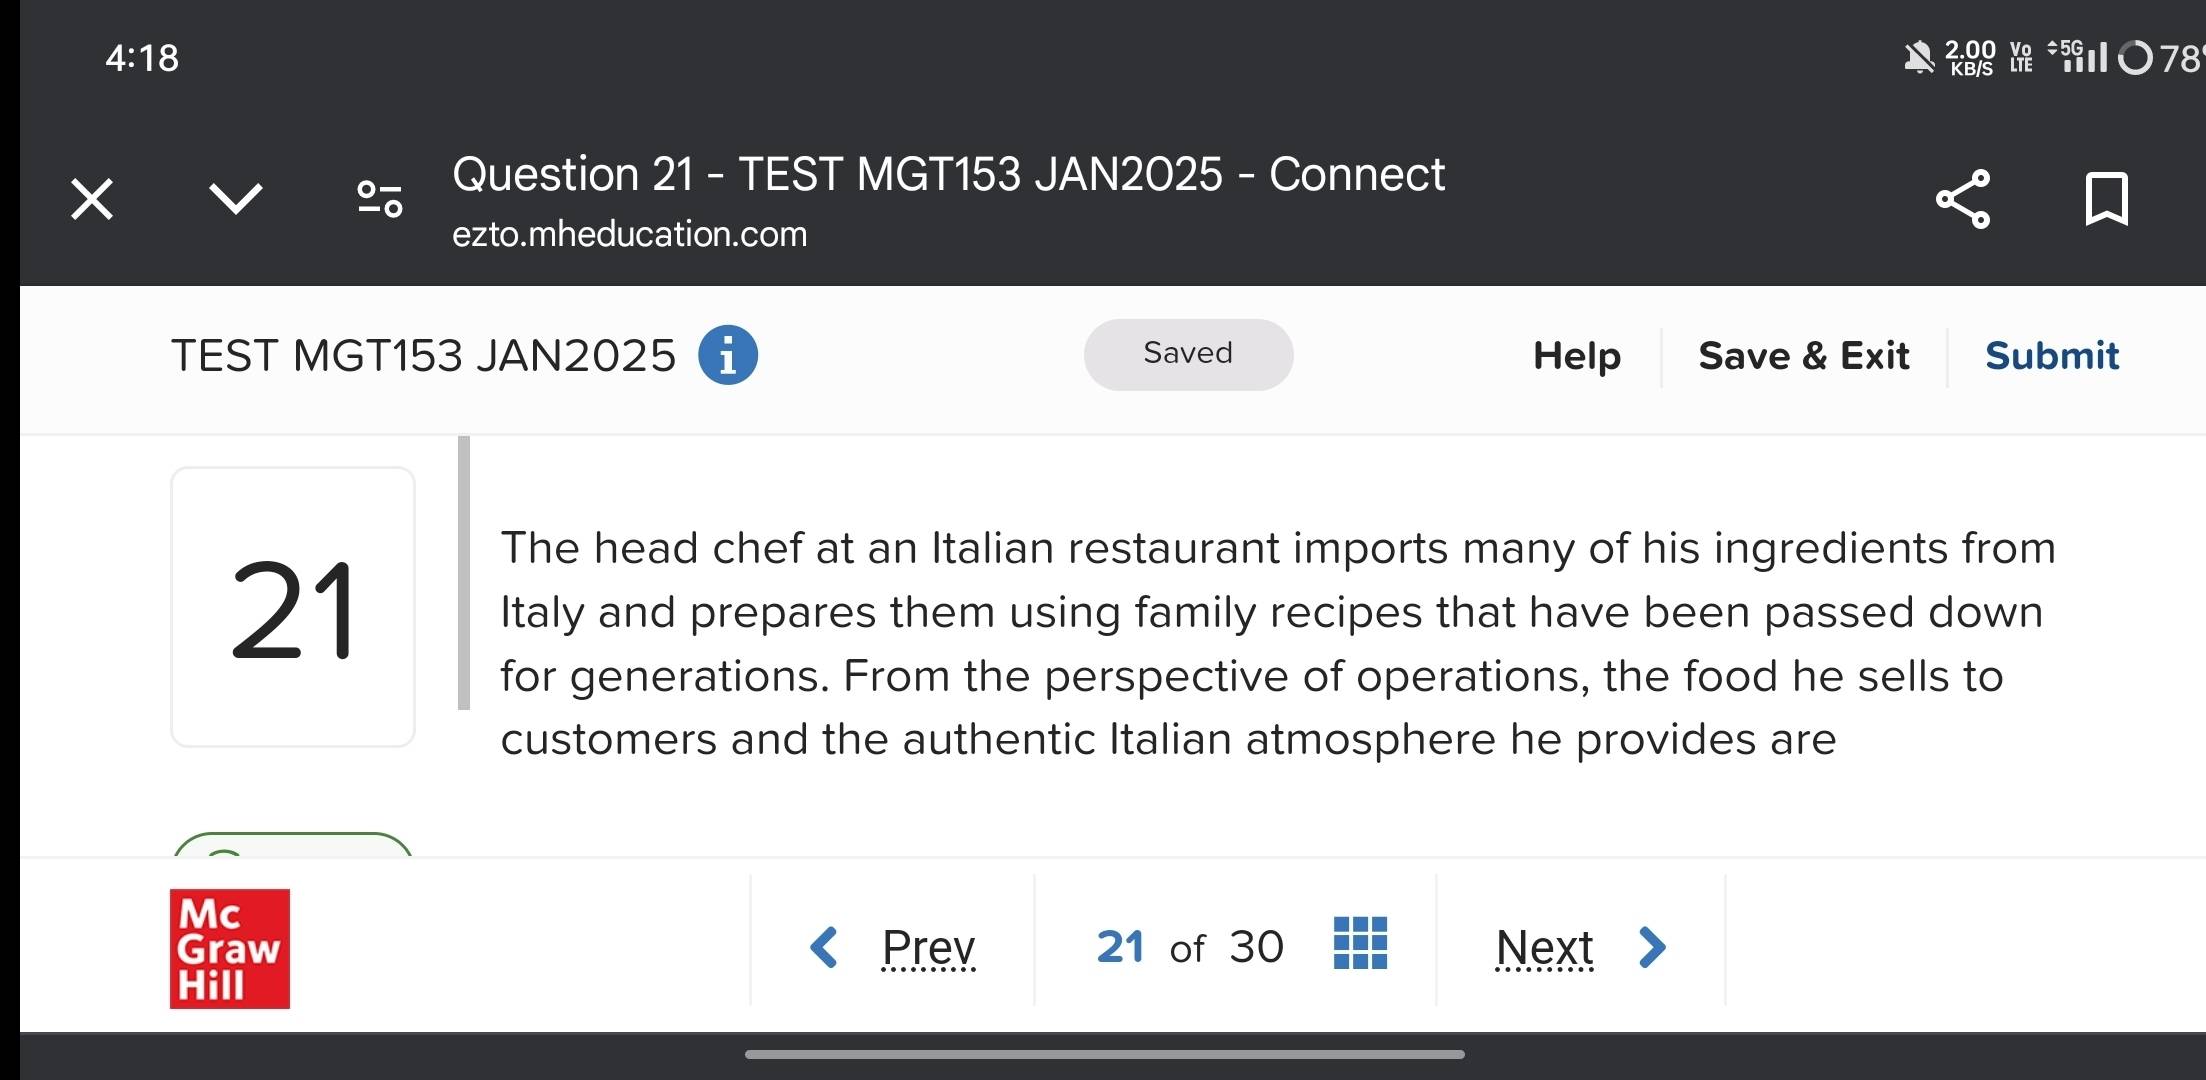Screen dimensions: 2206x1080
Task: Click the Next arrow icon
Action: [1652, 946]
